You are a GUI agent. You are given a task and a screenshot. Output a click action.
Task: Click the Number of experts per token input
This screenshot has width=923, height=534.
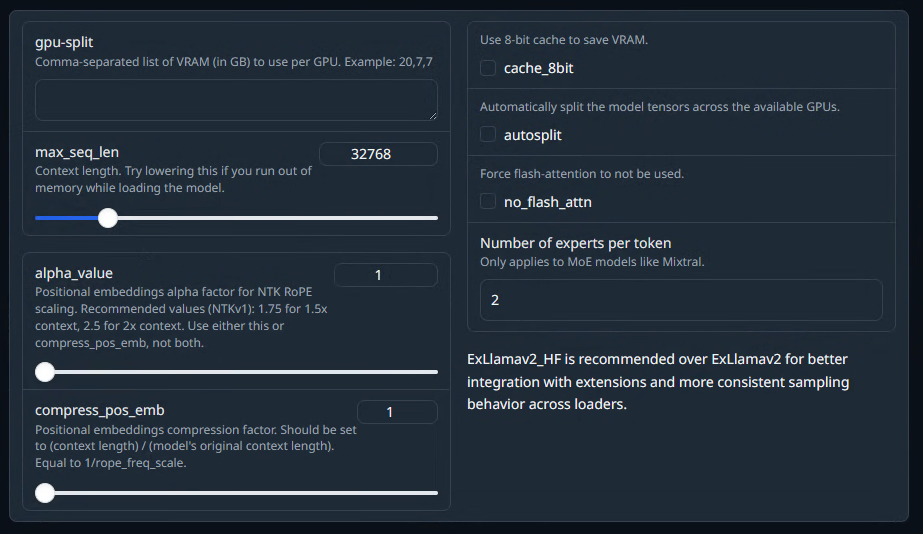(681, 300)
